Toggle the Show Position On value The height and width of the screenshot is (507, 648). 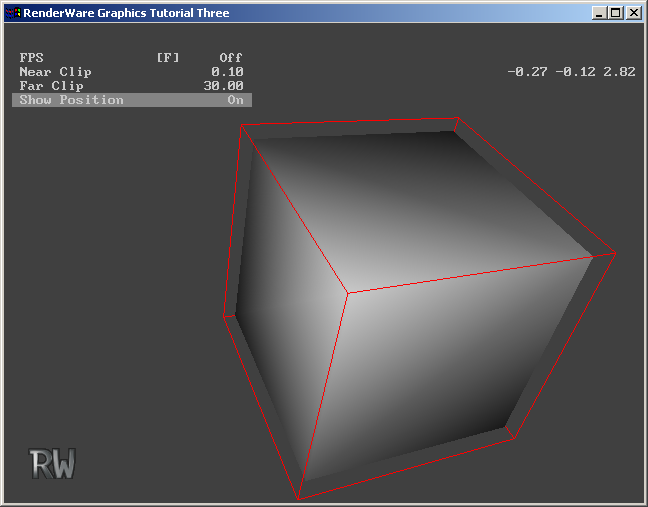pyautogui.click(x=235, y=100)
